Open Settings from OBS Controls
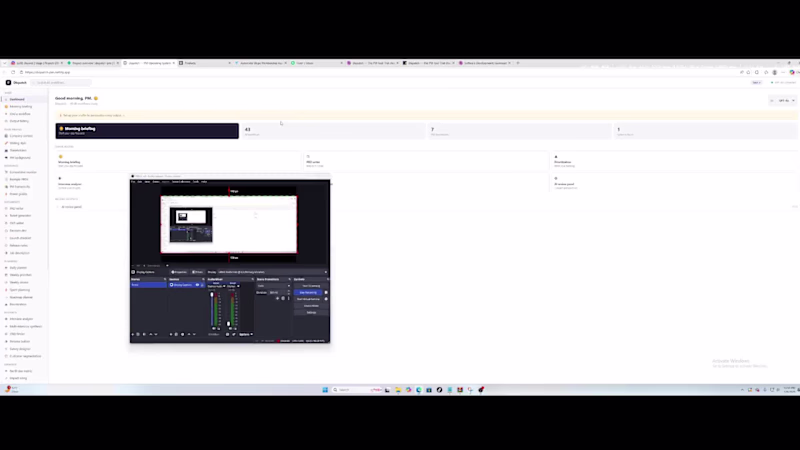The height and width of the screenshot is (450, 800). [x=311, y=312]
